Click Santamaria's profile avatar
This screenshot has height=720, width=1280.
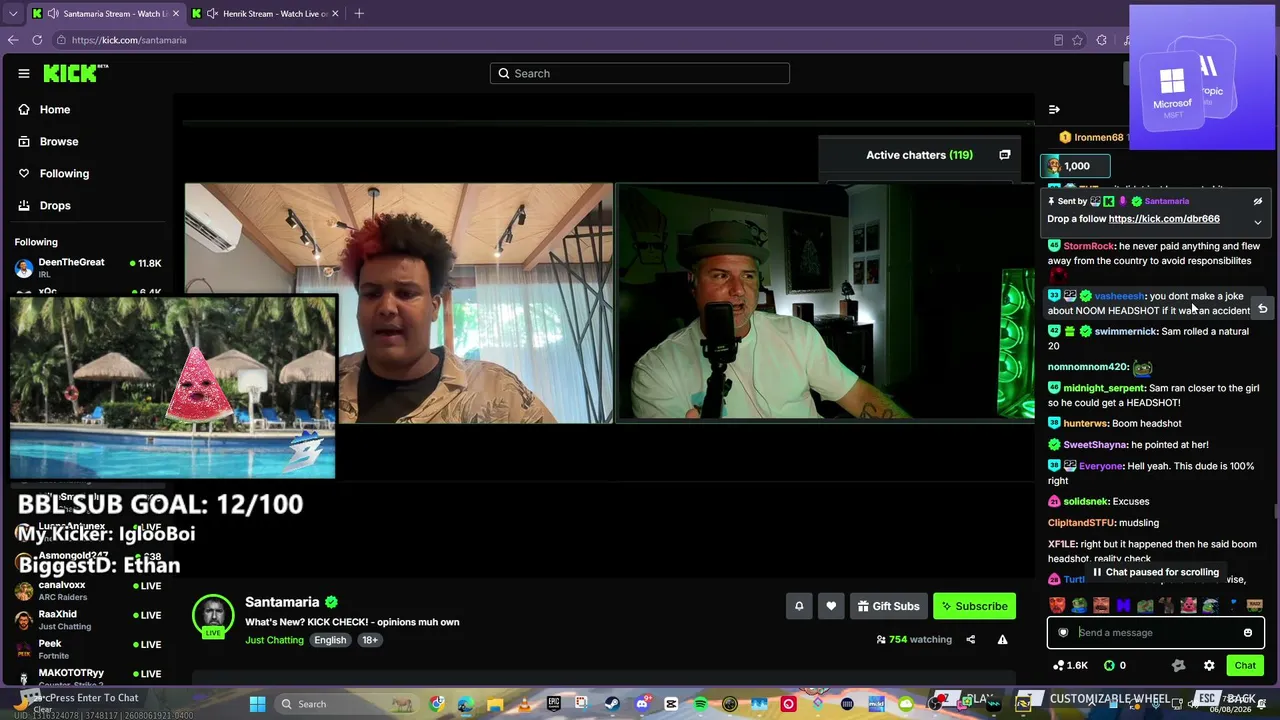(213, 615)
